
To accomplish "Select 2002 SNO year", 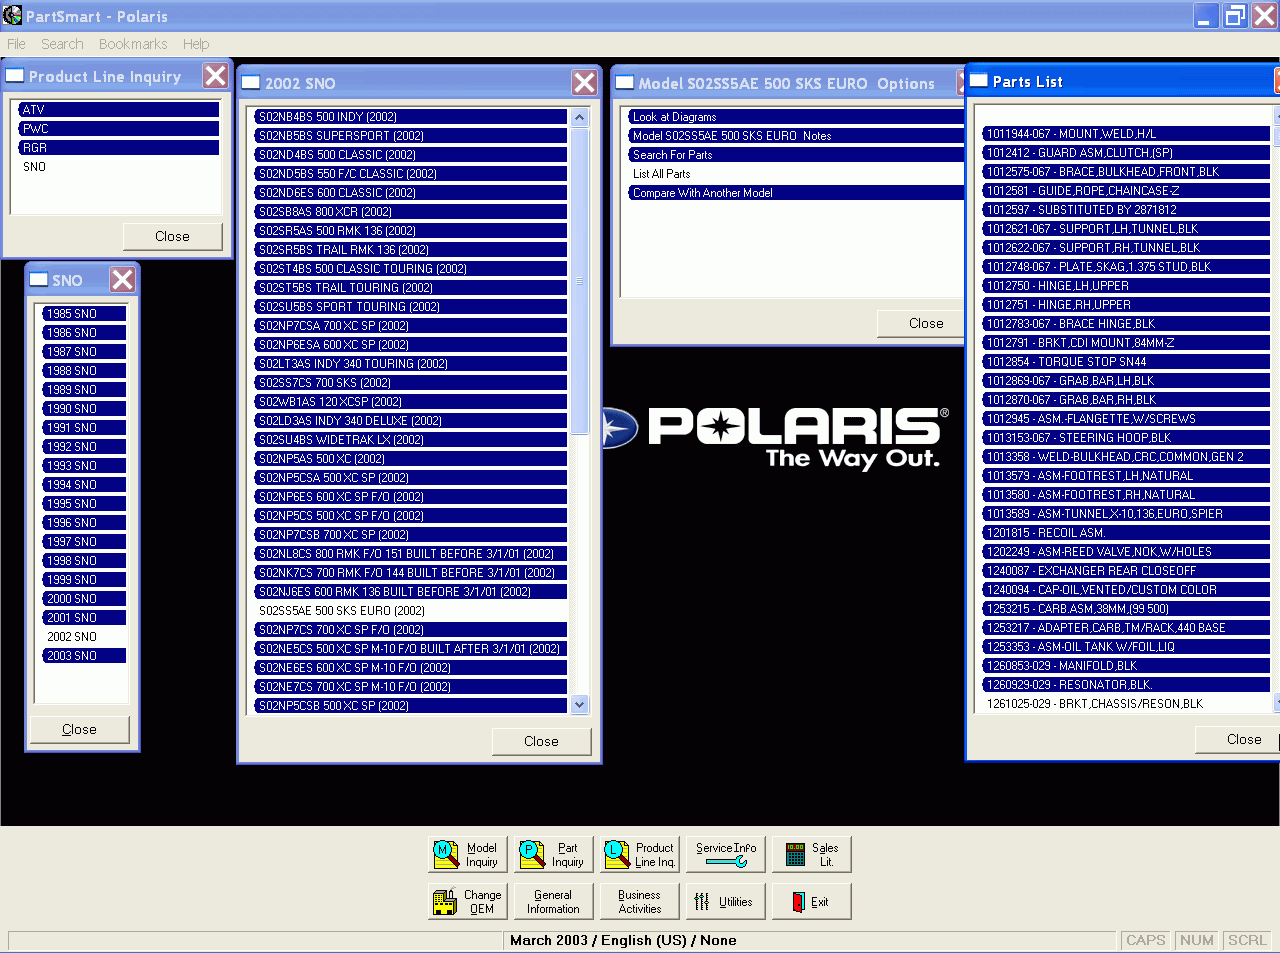I will tap(84, 637).
